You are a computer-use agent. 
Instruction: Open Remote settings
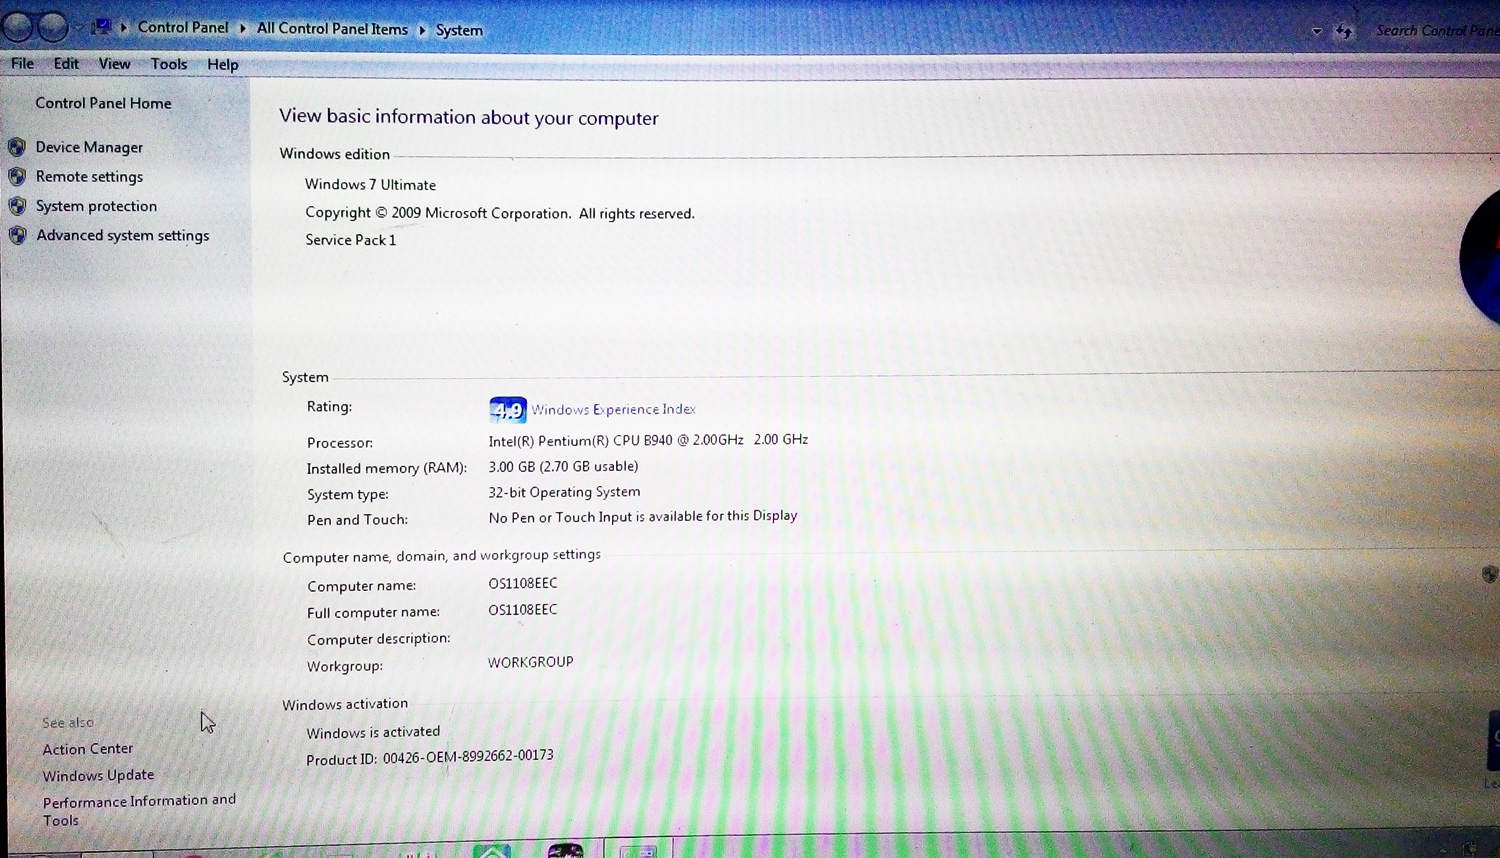click(89, 176)
